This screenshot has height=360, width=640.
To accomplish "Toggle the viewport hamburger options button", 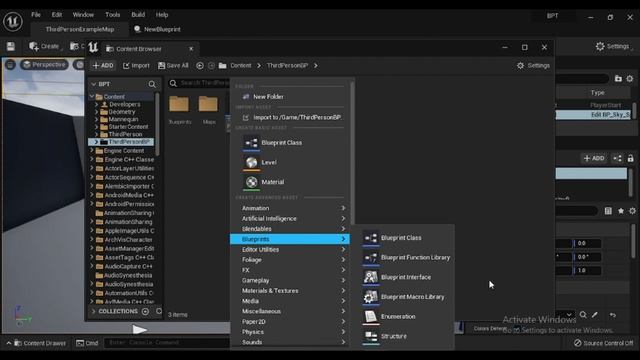I will tap(10, 64).
